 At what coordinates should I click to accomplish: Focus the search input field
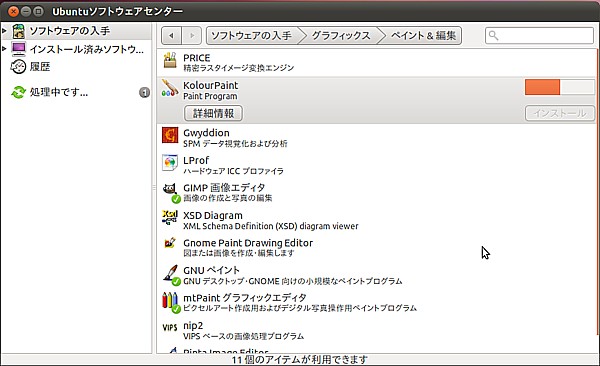pos(539,36)
